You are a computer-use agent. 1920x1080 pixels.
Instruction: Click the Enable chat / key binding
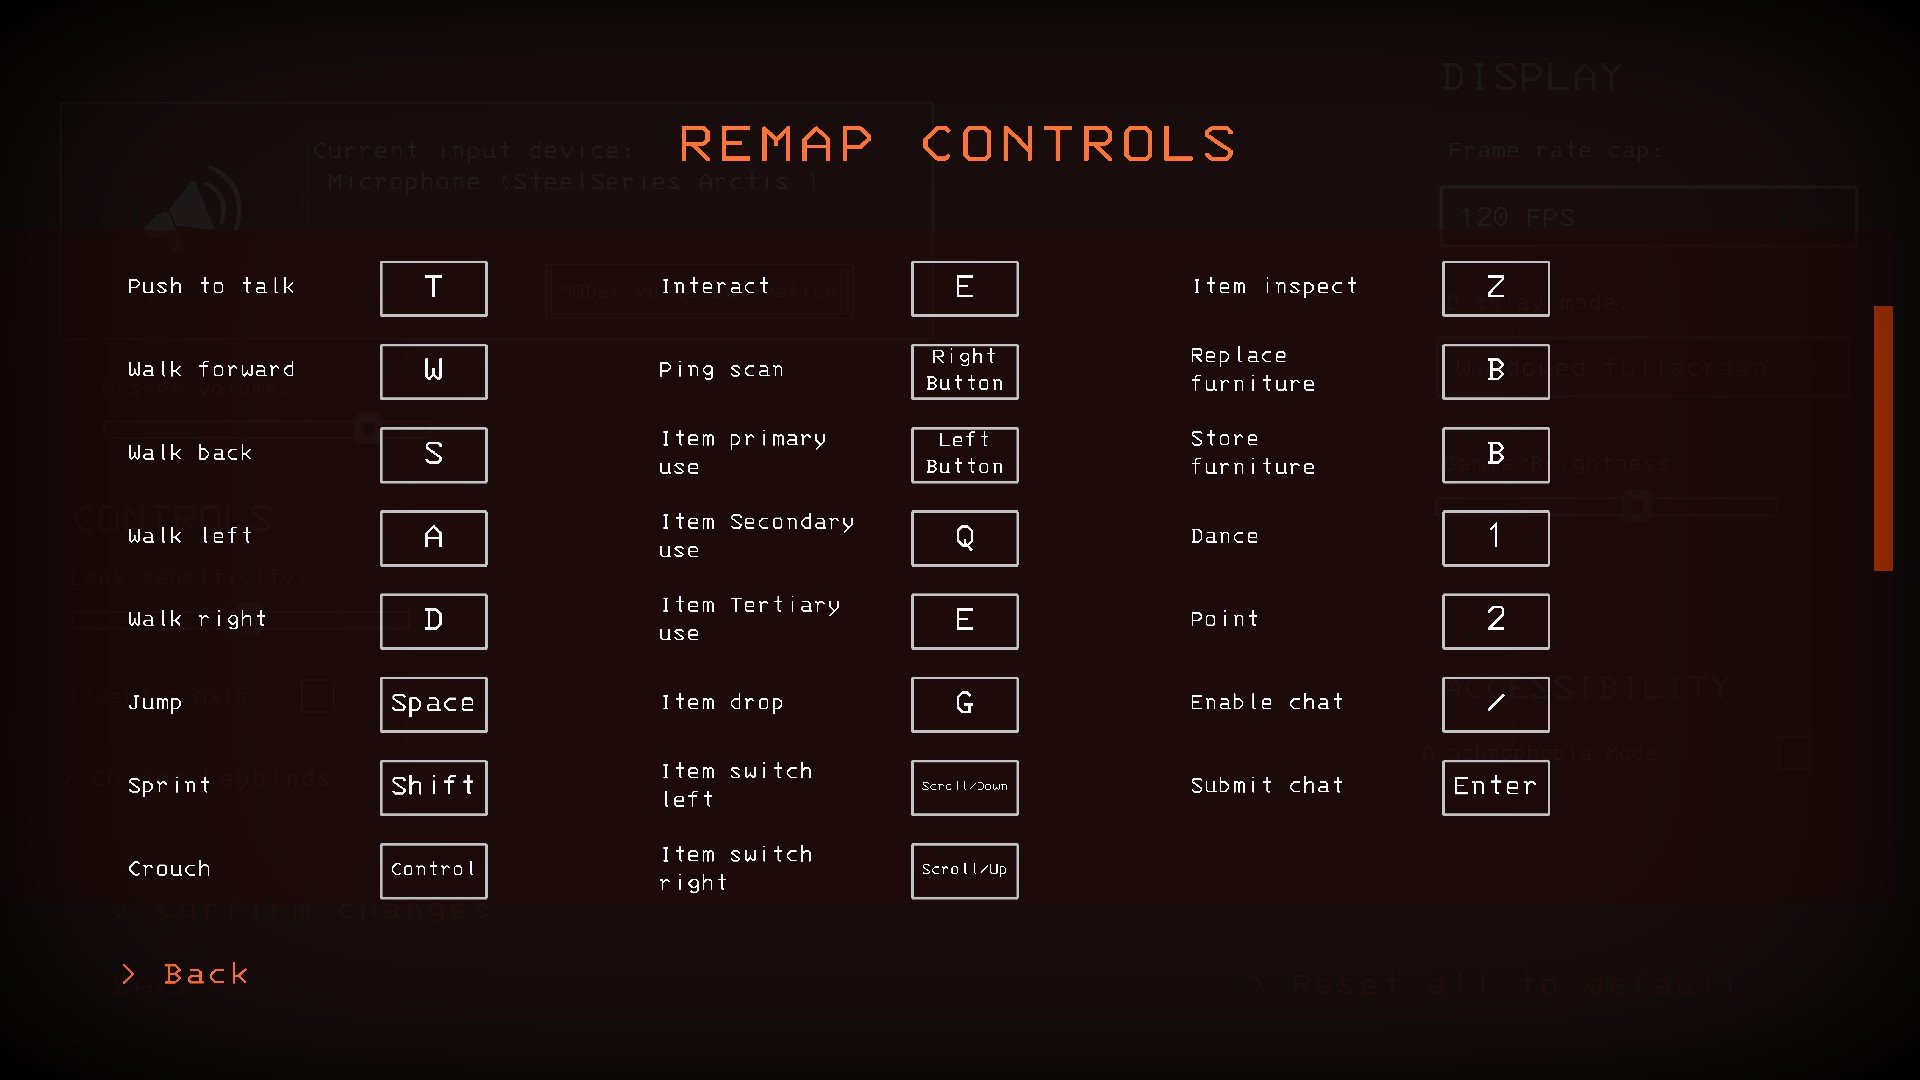tap(1495, 702)
